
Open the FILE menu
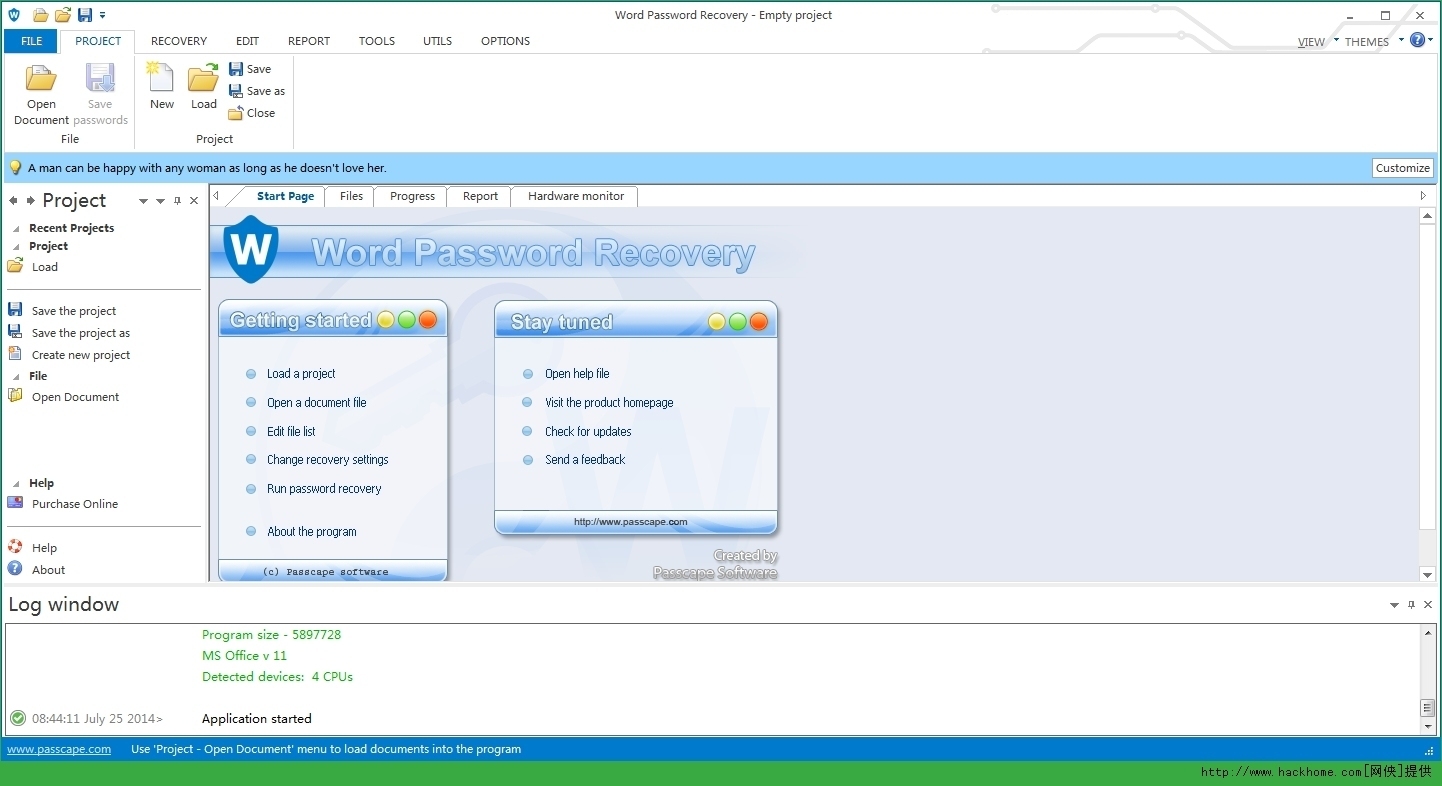pos(31,41)
